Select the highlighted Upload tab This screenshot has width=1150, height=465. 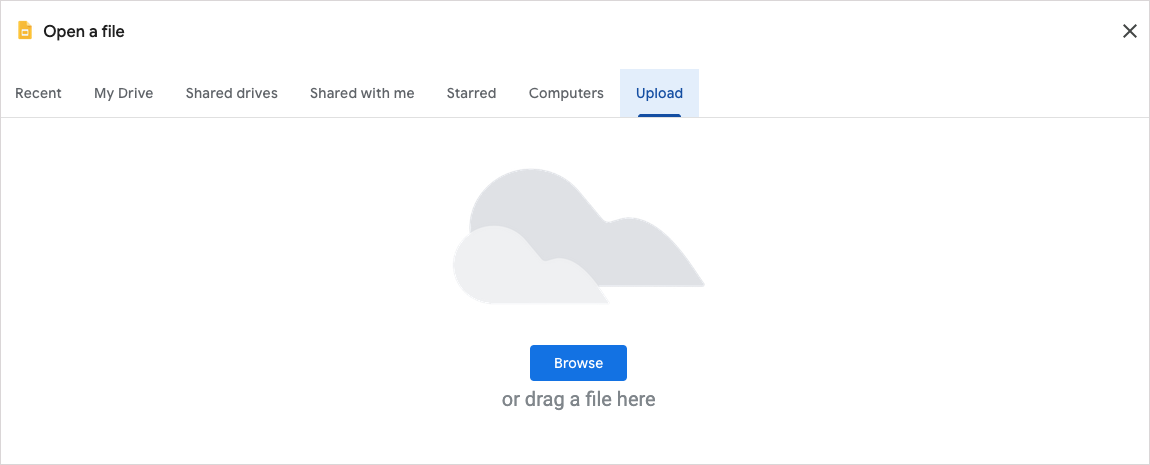[659, 93]
